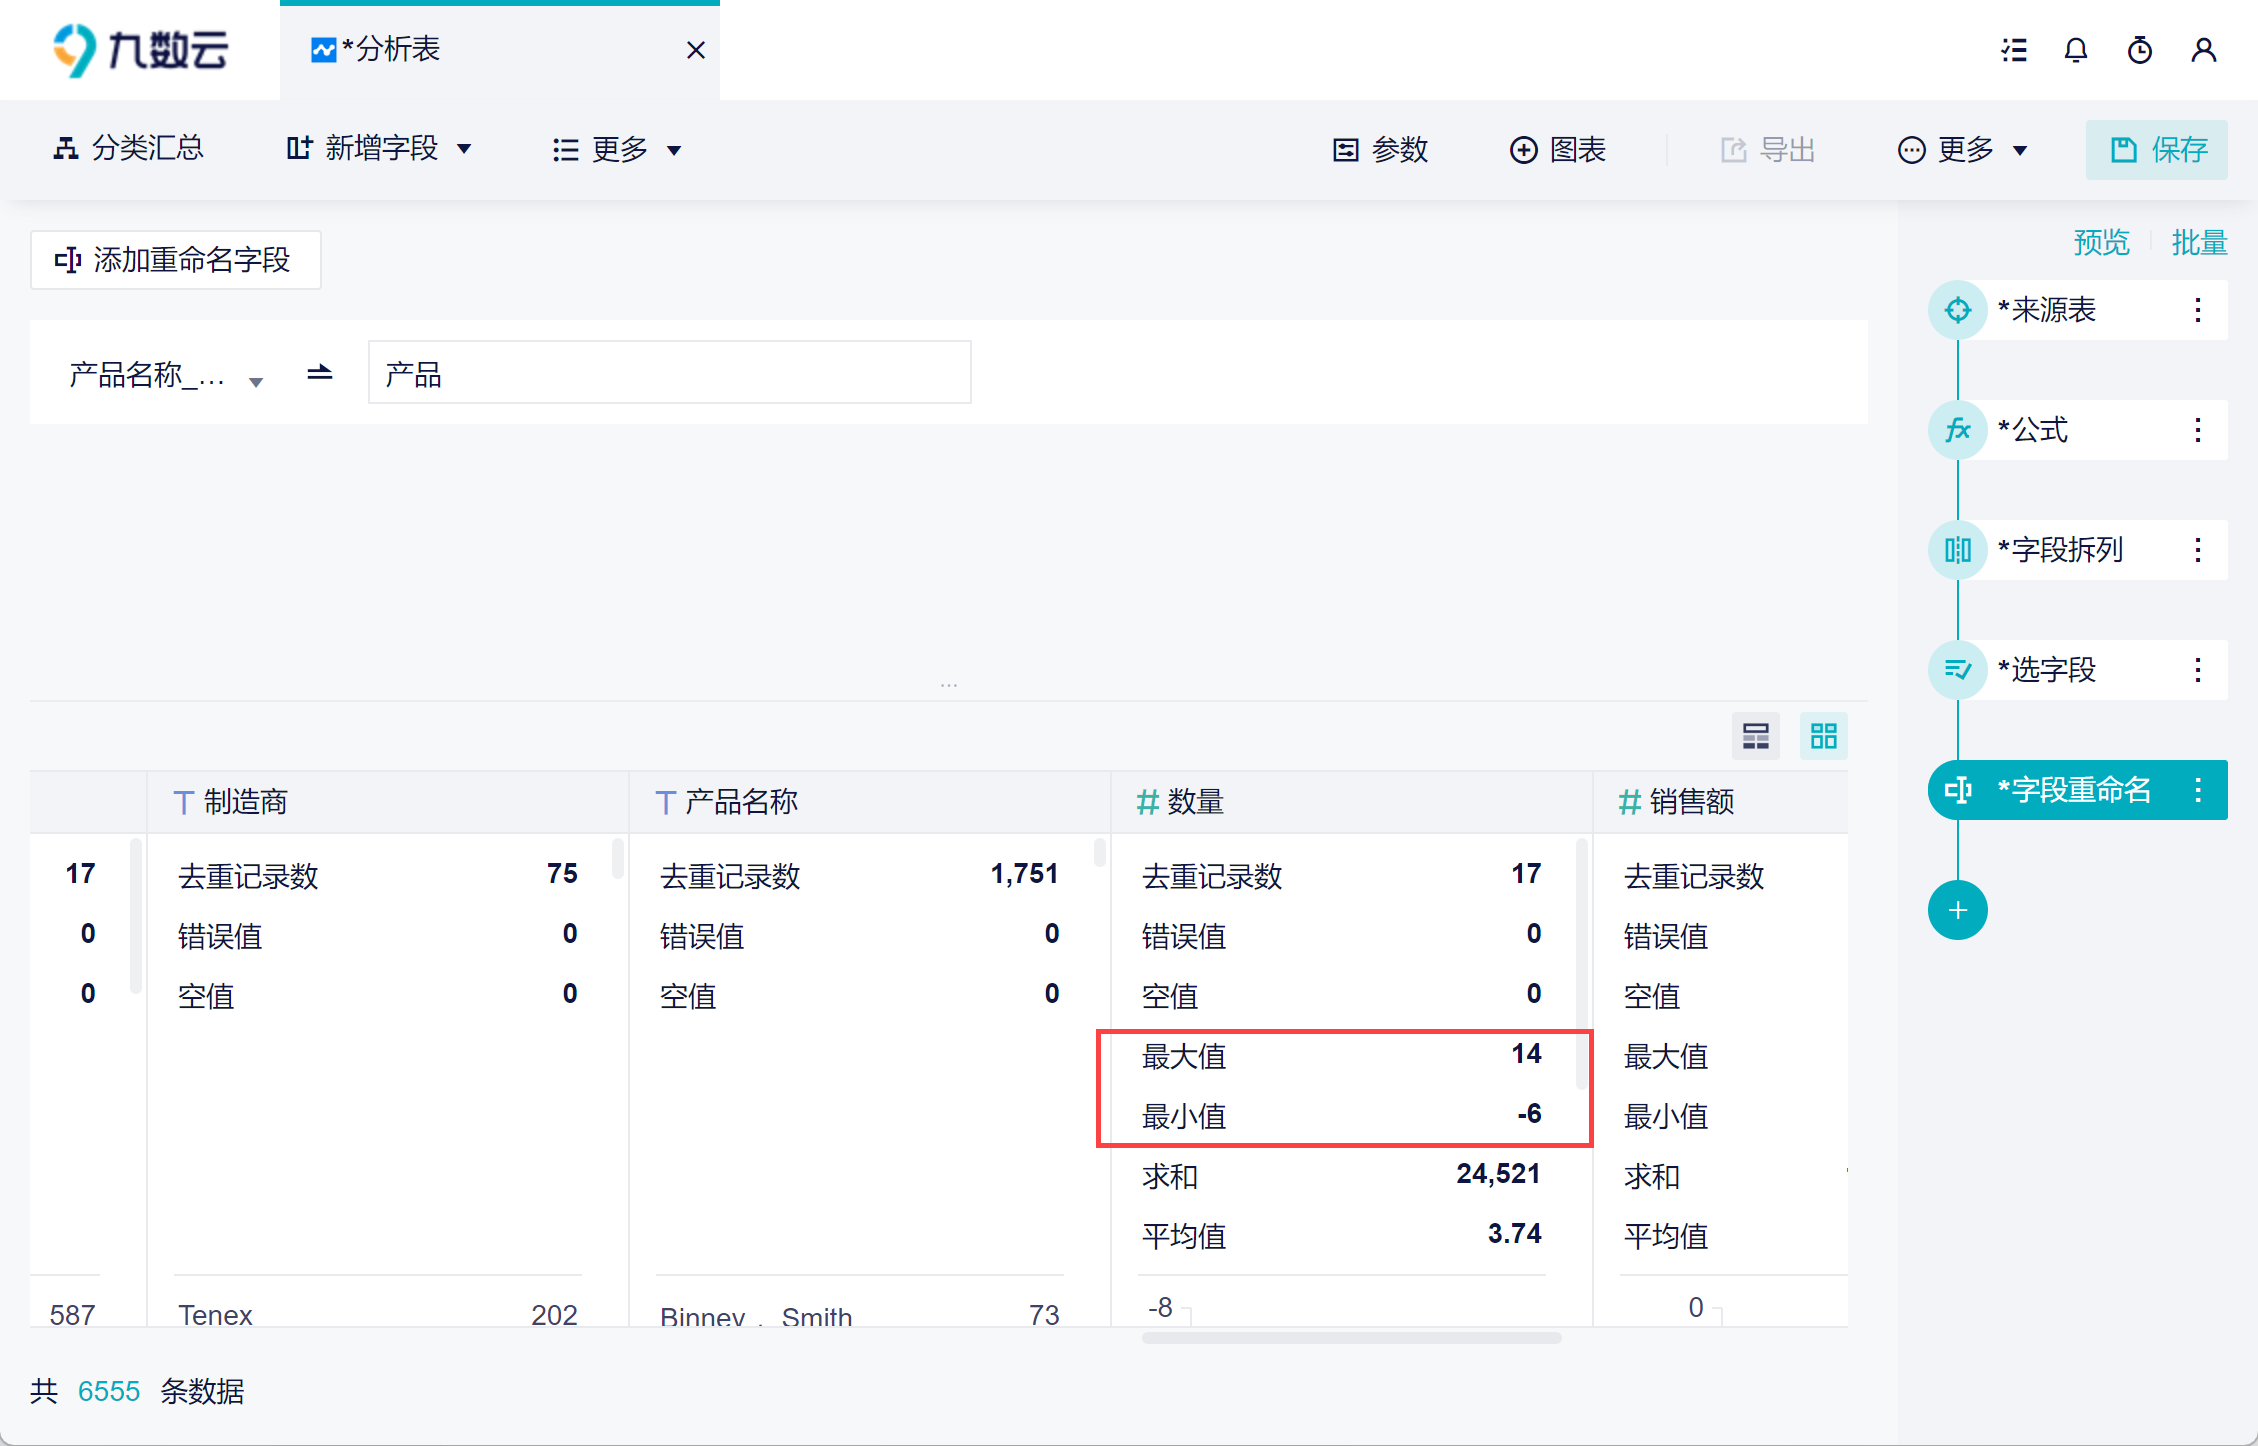Open three-dot menu for 公式 step

(x=2197, y=430)
